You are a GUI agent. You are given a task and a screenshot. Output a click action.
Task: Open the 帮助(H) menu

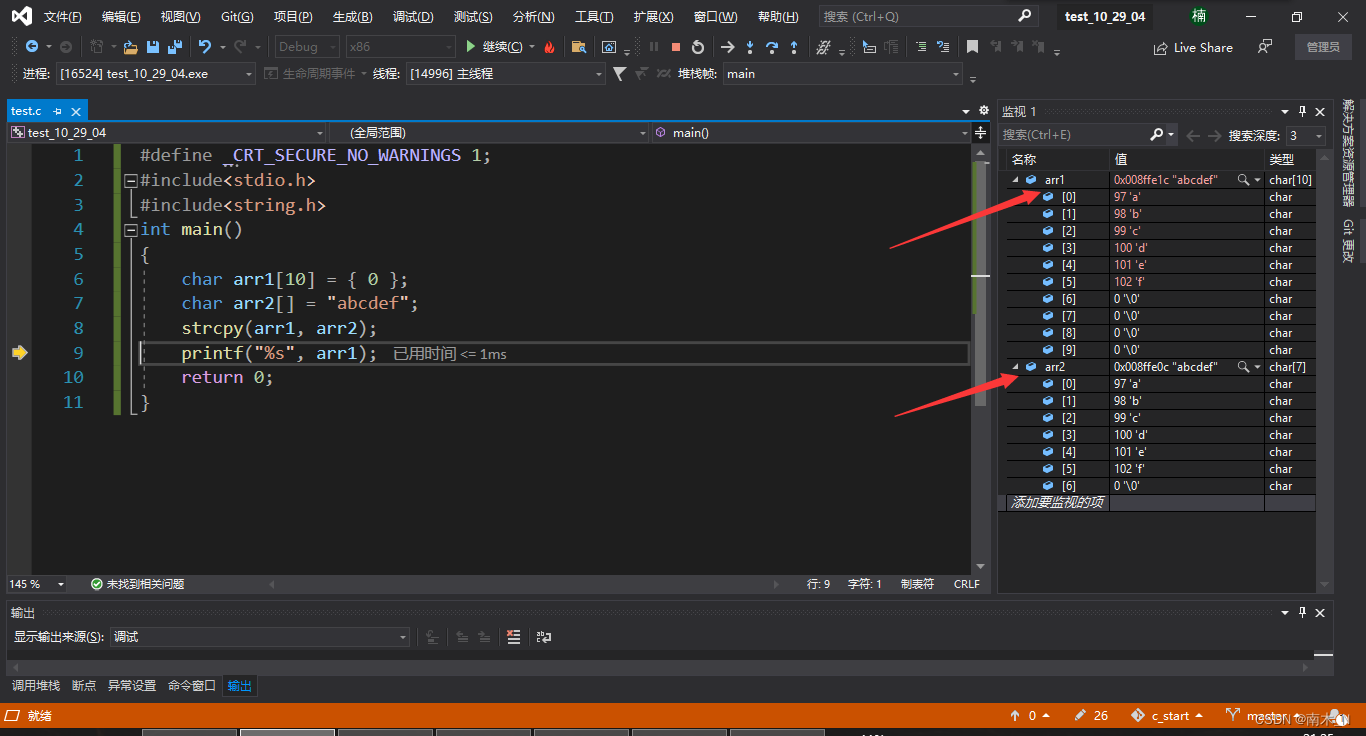[778, 17]
